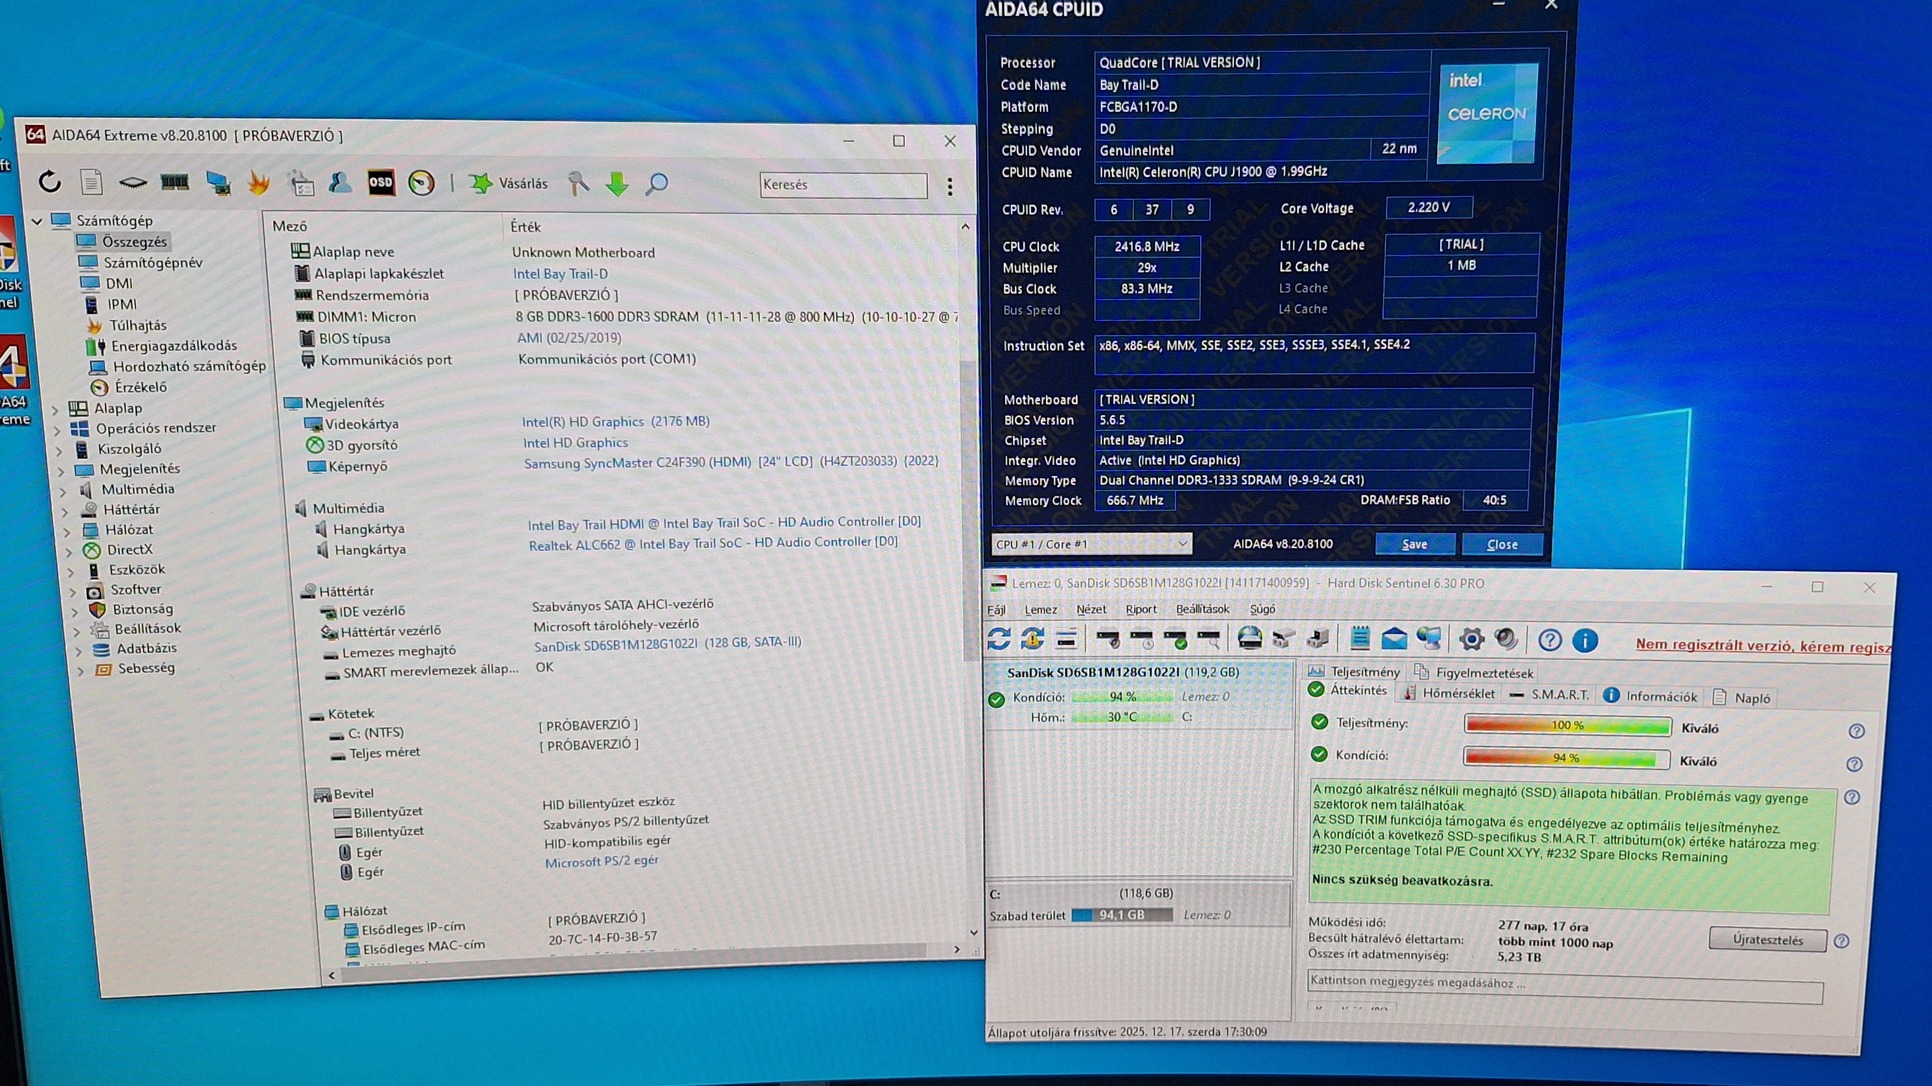1932x1086 pixels.
Task: Click the Újratesztelés button
Action: click(1767, 940)
